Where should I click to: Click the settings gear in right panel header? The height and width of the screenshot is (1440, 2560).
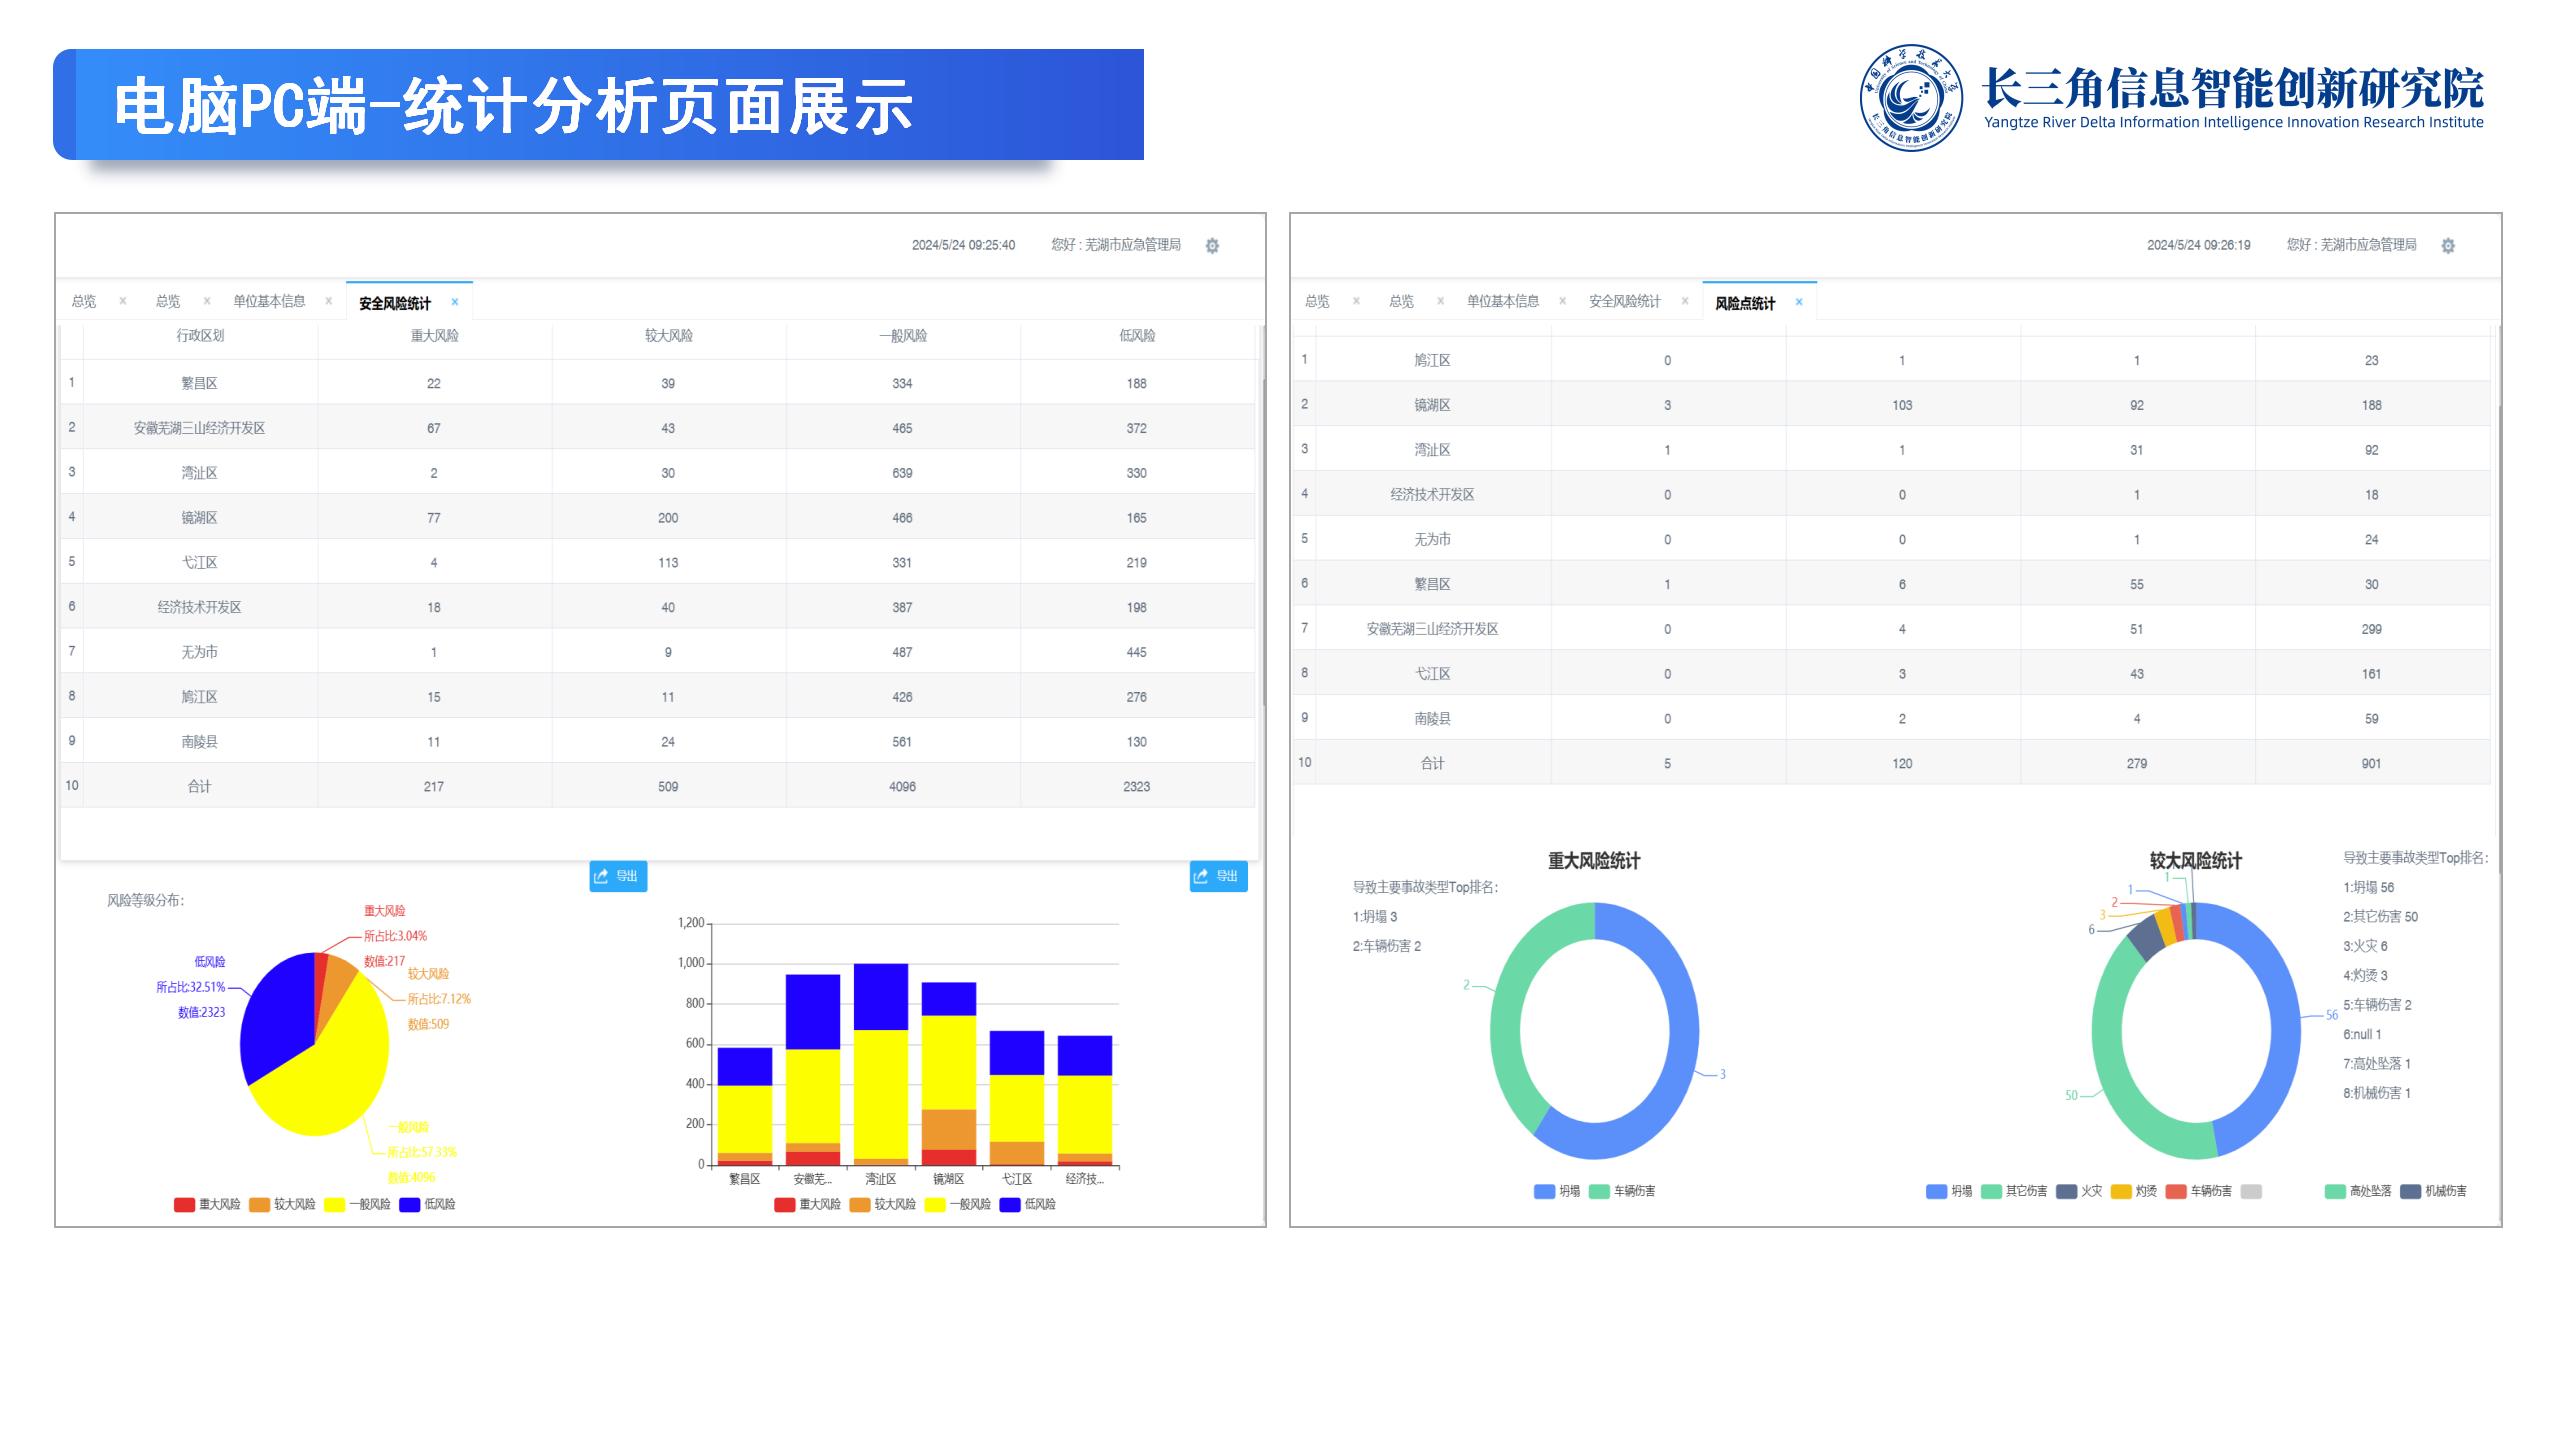click(x=2448, y=246)
